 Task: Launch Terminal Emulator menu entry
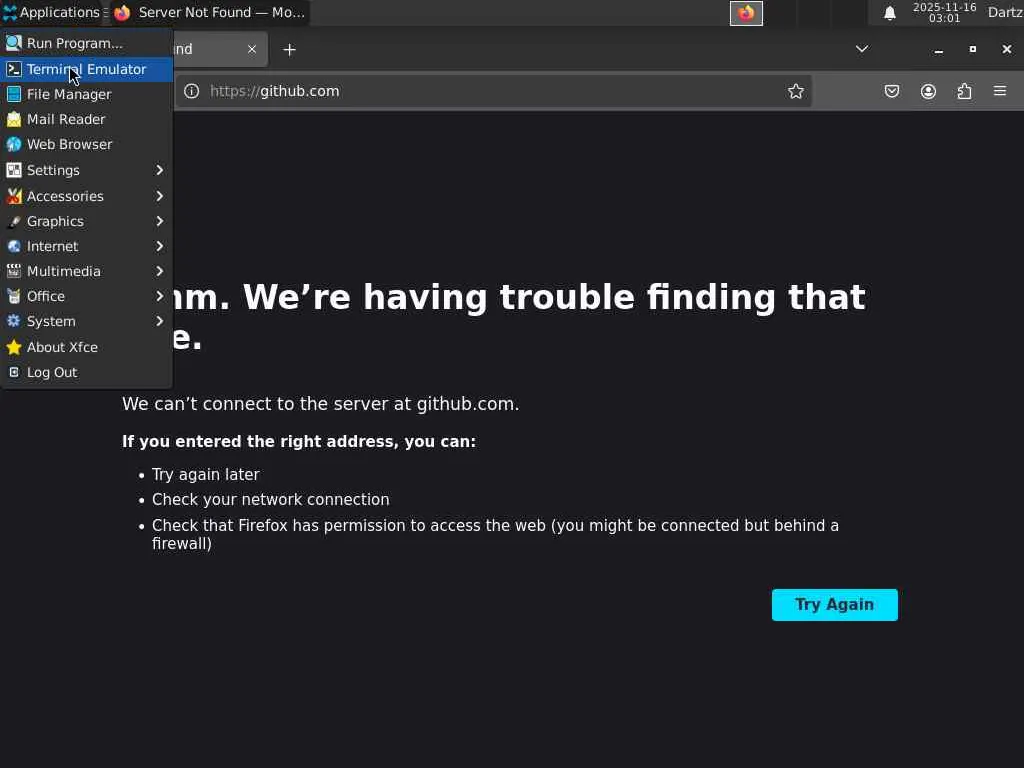pos(87,69)
